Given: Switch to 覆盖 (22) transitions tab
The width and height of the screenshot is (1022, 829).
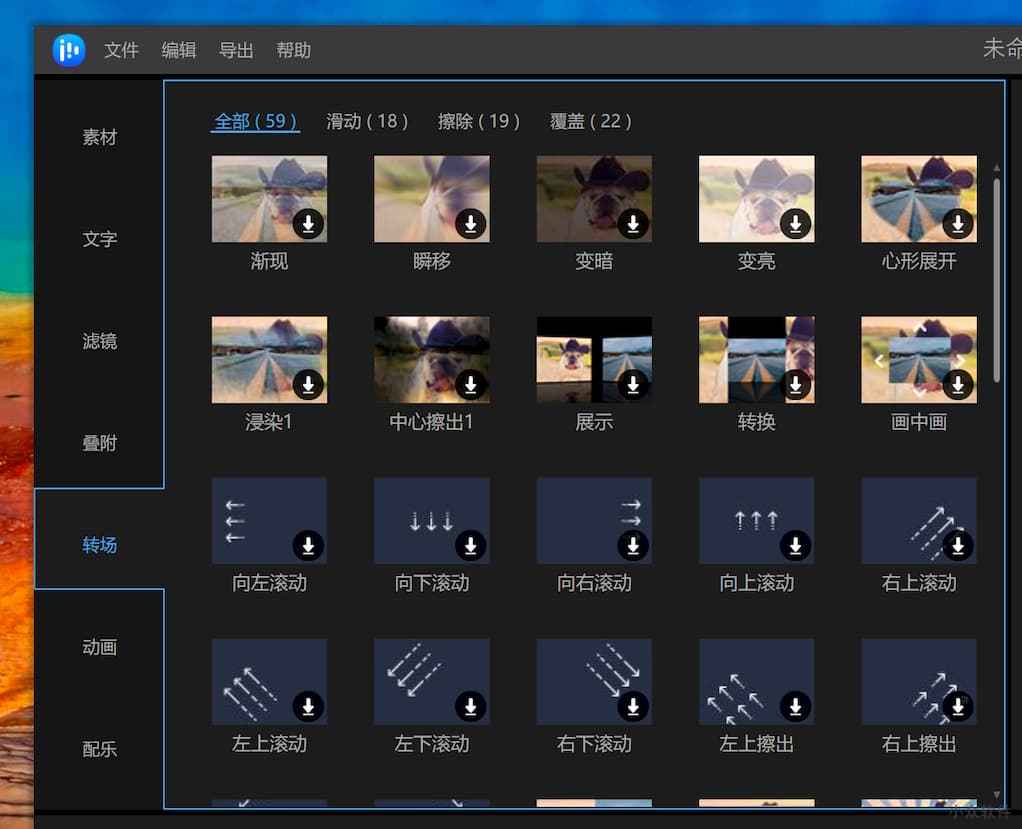Looking at the screenshot, I should (x=591, y=121).
